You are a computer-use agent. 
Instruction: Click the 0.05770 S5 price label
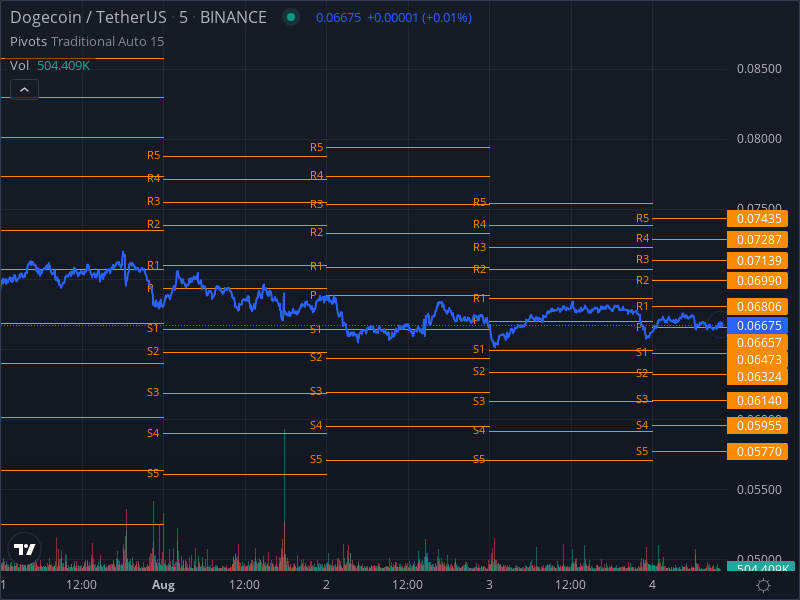point(758,452)
